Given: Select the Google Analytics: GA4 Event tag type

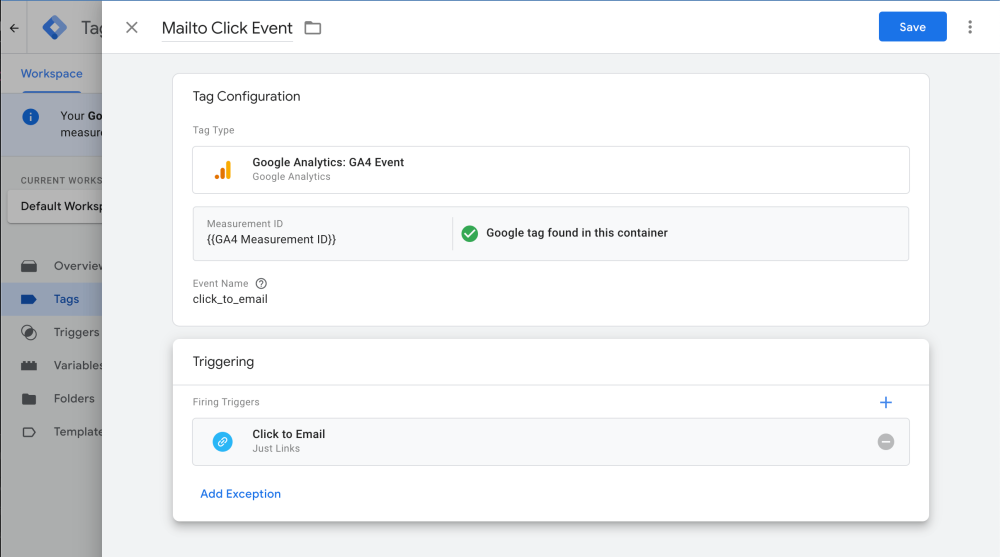Looking at the screenshot, I should tap(550, 170).
